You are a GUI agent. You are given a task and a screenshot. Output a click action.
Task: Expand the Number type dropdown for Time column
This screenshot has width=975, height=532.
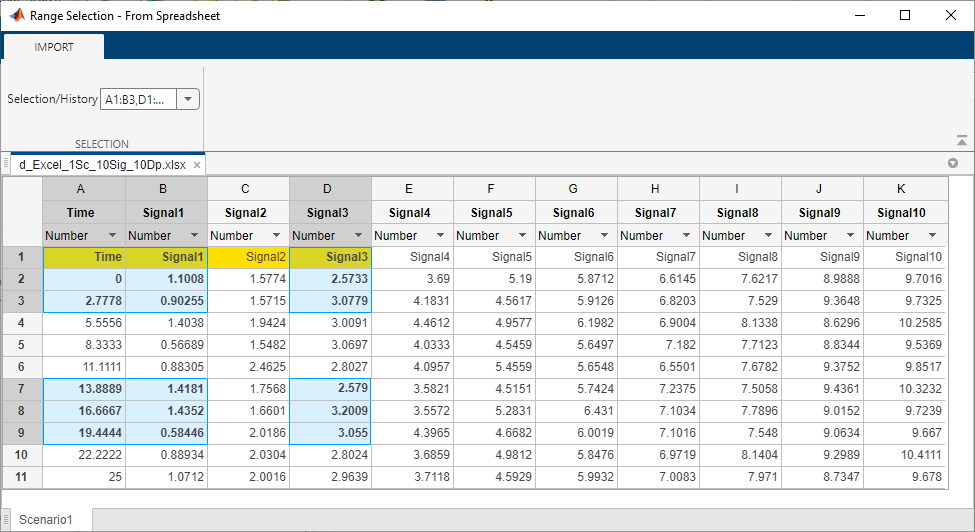click(x=112, y=236)
